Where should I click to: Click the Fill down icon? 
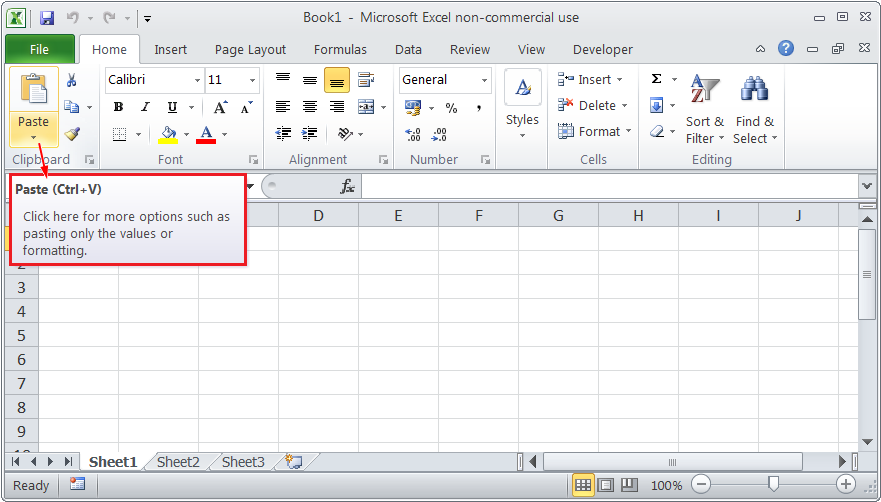pyautogui.click(x=656, y=105)
